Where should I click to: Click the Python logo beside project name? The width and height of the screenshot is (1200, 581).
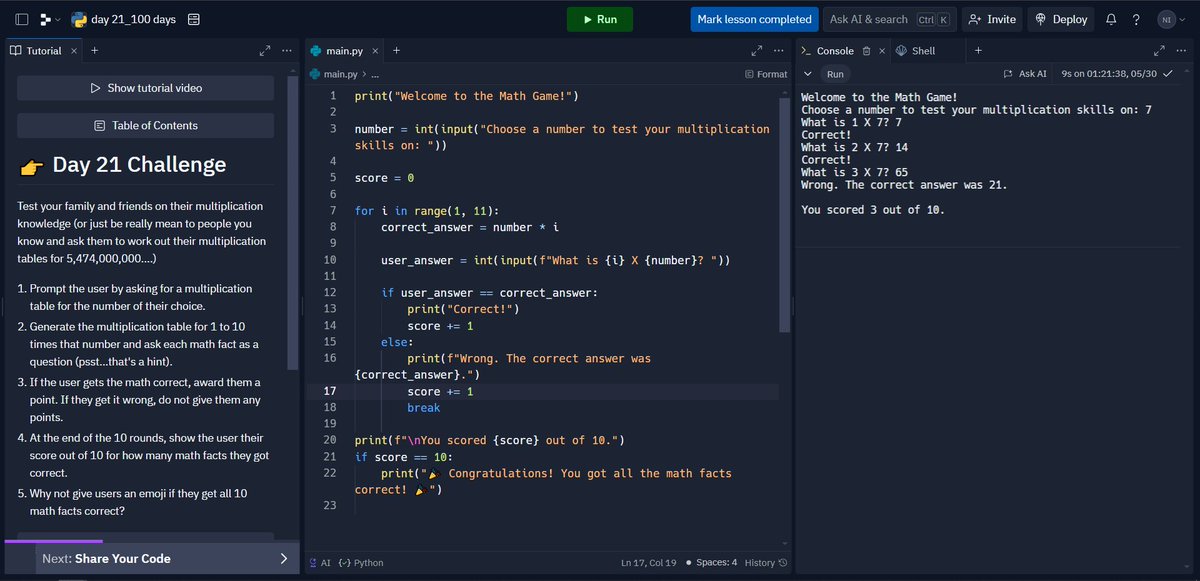point(78,19)
